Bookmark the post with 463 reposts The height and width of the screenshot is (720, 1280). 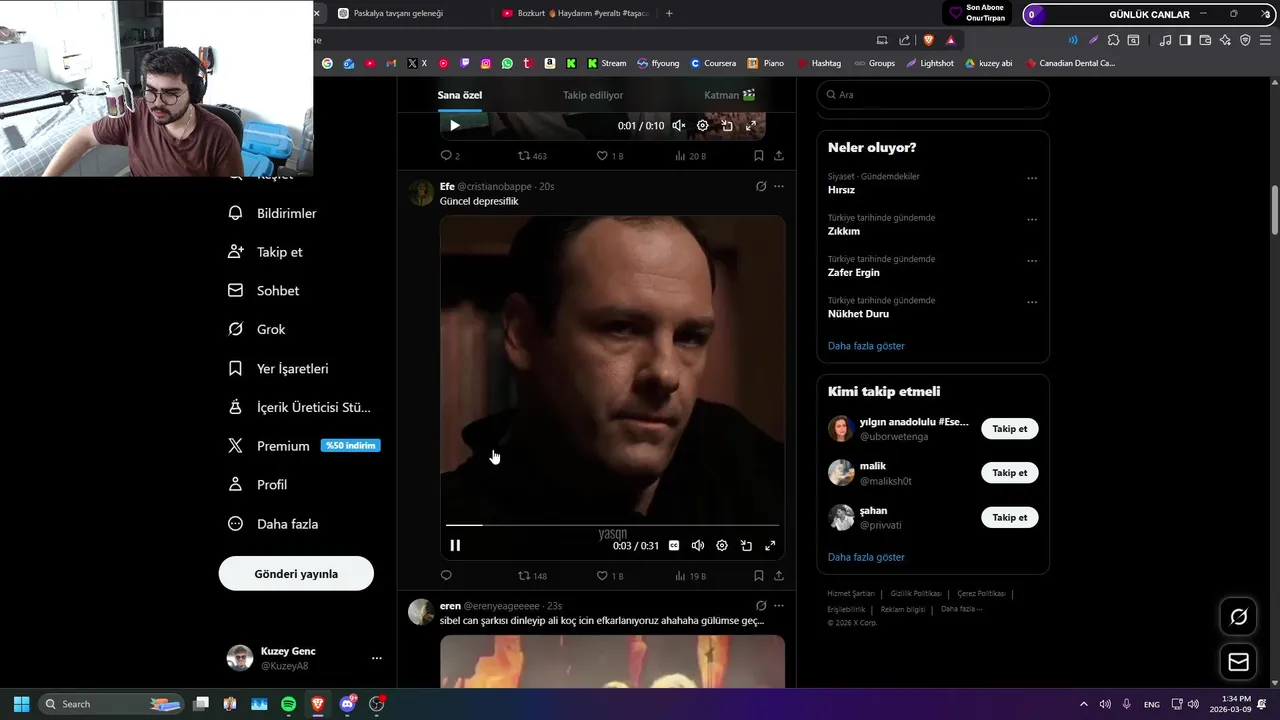pyautogui.click(x=759, y=155)
